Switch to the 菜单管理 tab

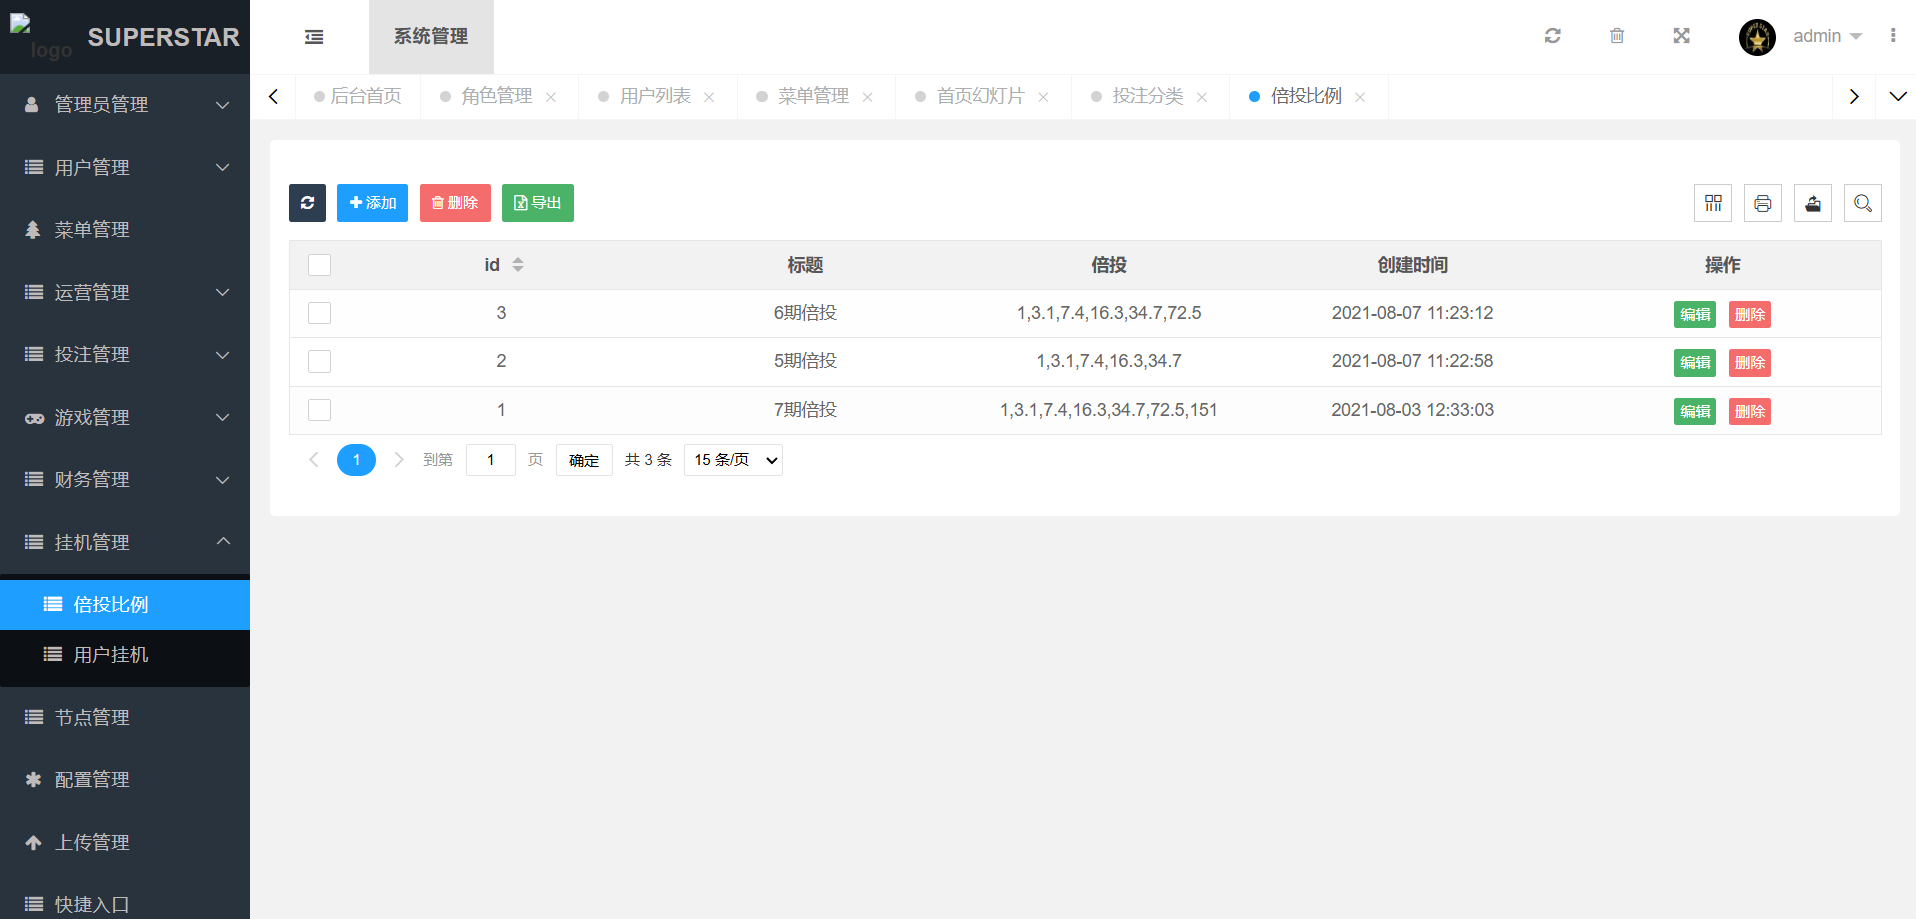[x=813, y=96]
